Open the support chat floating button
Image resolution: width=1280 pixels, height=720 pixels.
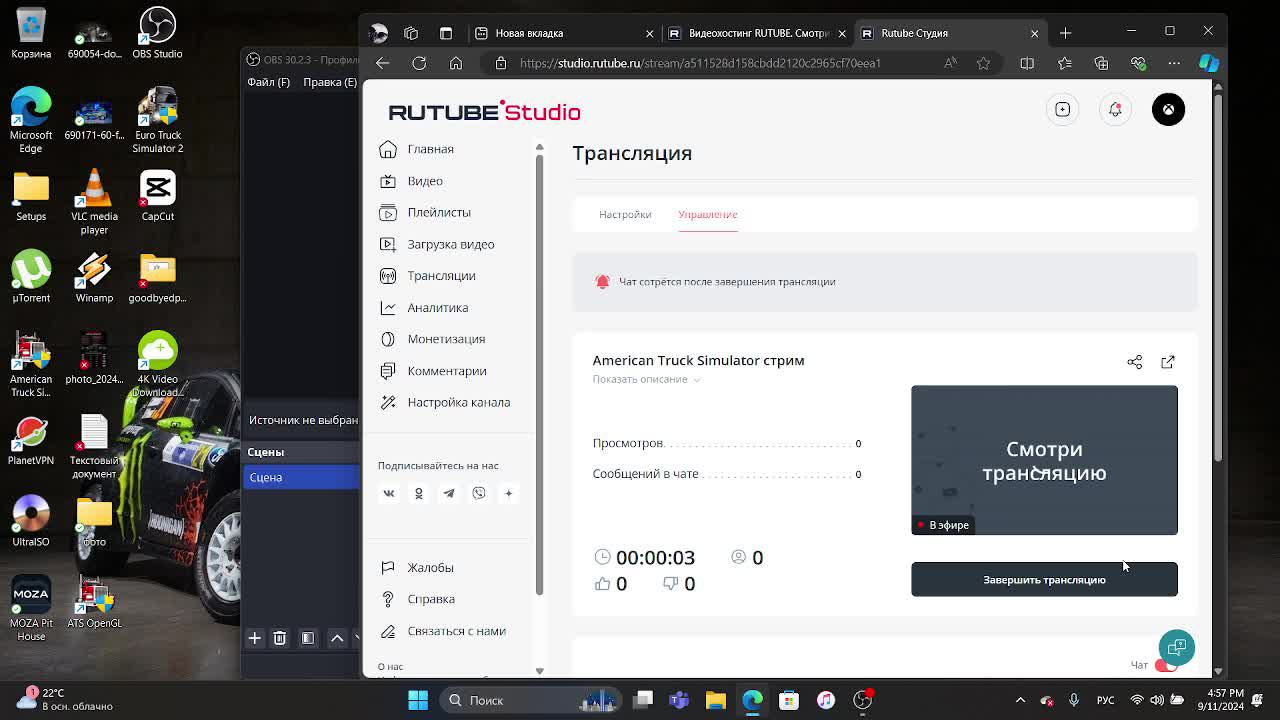(1177, 647)
